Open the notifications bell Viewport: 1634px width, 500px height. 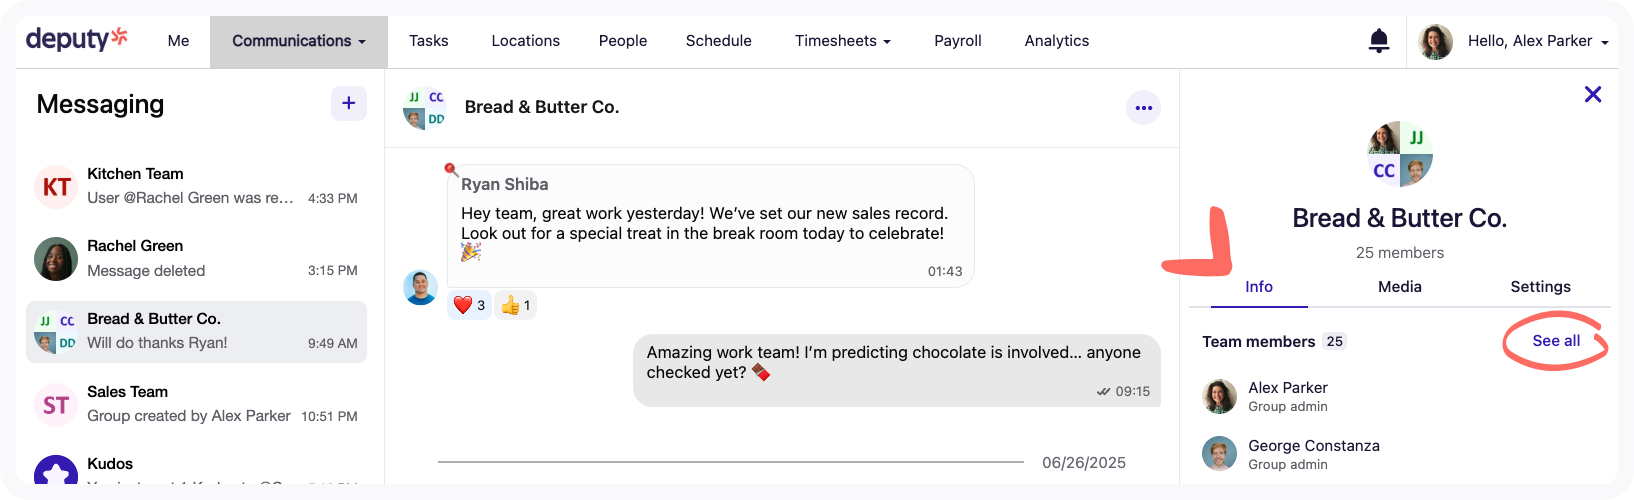coord(1379,41)
